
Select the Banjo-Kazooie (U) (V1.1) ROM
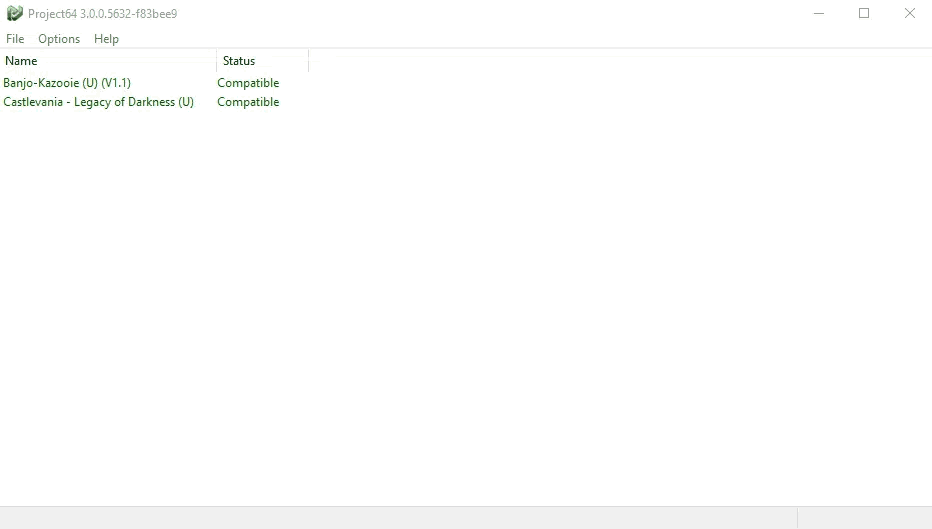click(67, 83)
